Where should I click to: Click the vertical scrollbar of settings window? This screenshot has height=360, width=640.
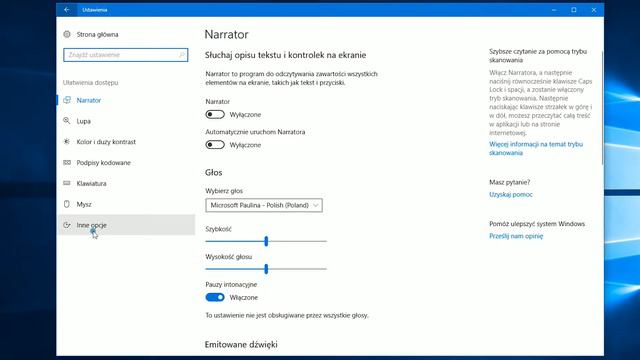(x=602, y=108)
